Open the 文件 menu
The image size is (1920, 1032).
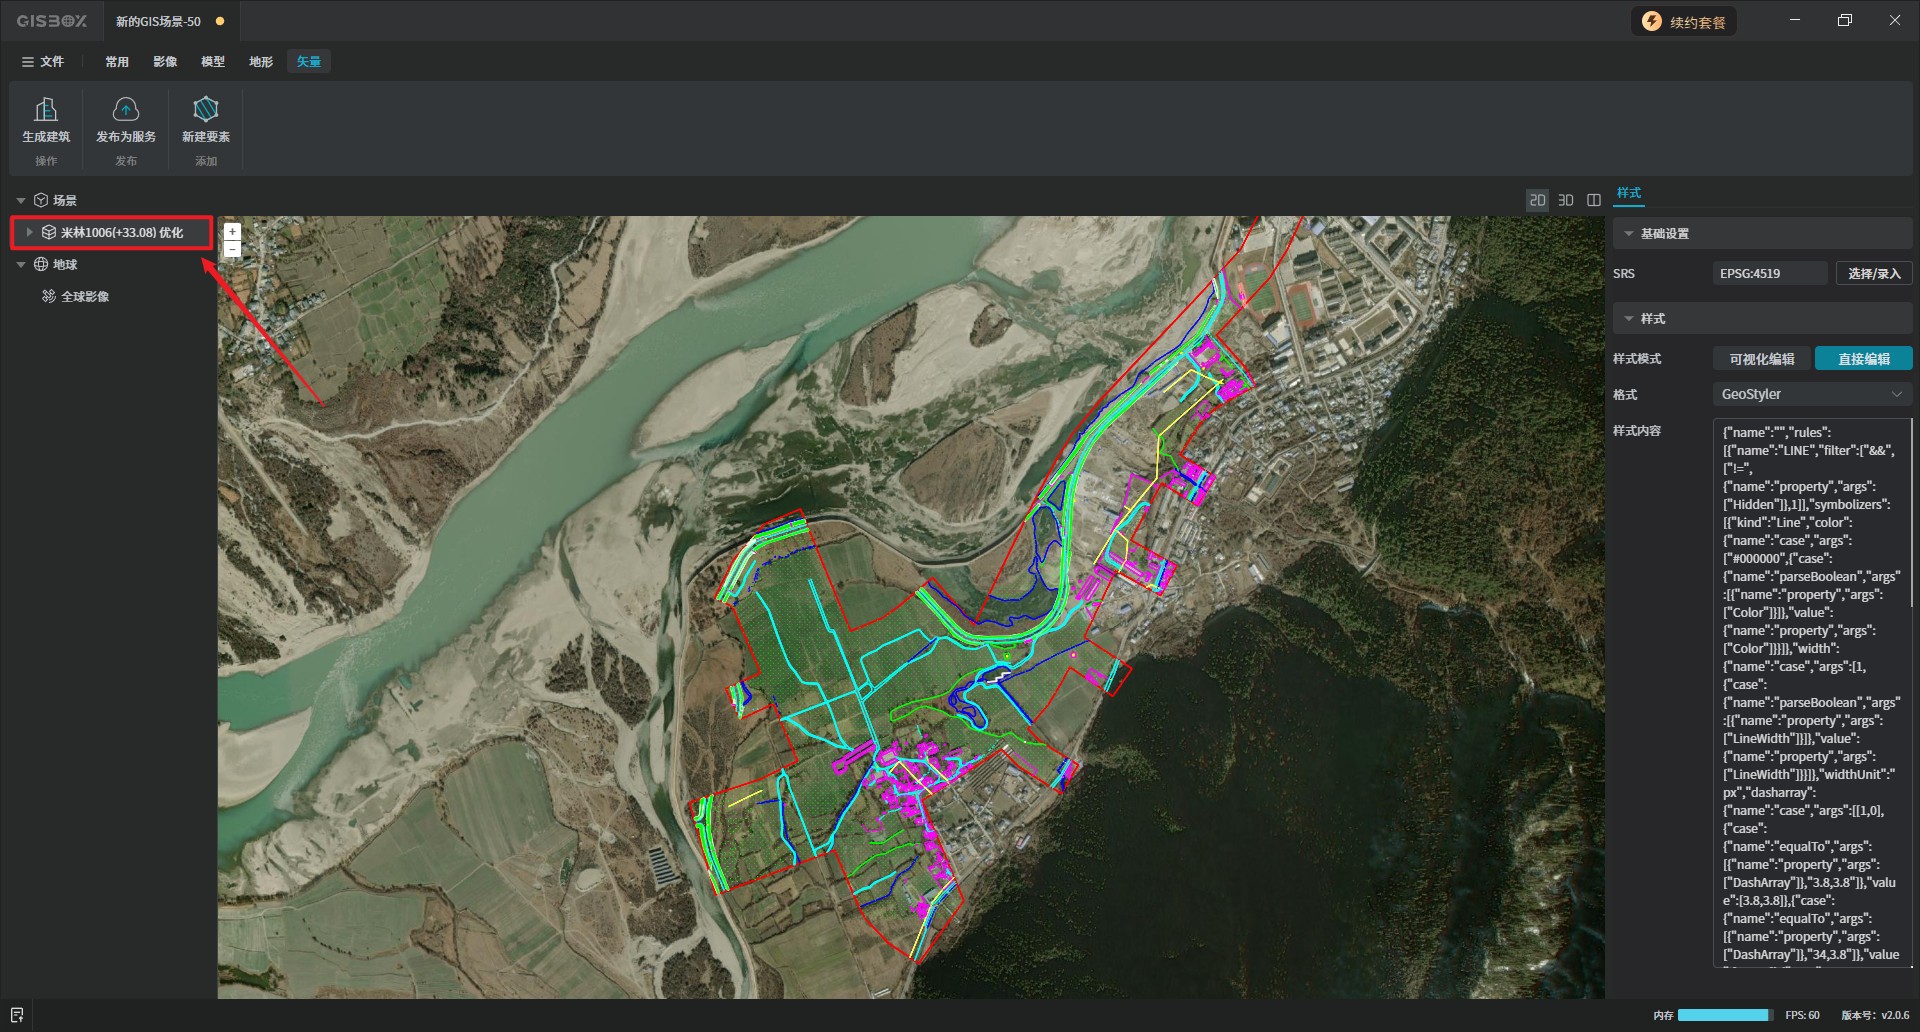(43, 62)
